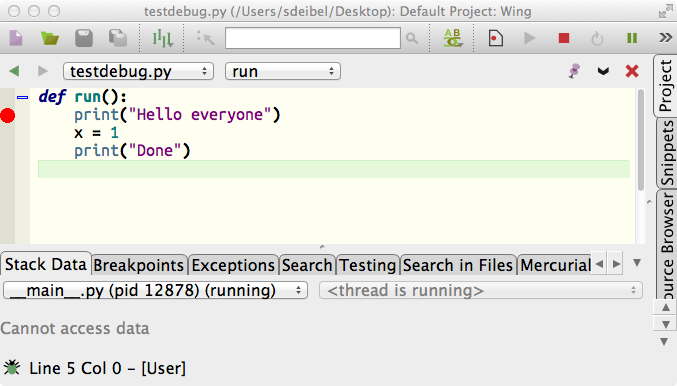
Task: Toggle full screen with window corner arrows
Action: coord(665,11)
